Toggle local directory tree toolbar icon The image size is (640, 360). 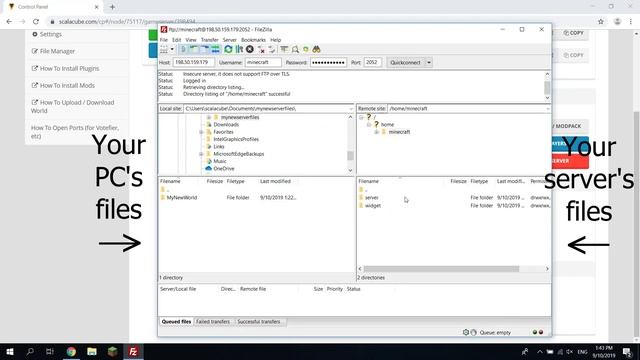(194, 50)
